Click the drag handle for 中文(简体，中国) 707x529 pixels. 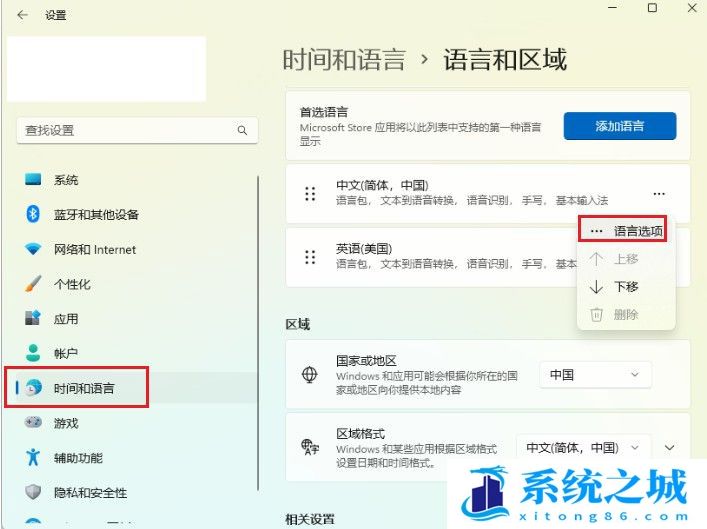pyautogui.click(x=310, y=193)
